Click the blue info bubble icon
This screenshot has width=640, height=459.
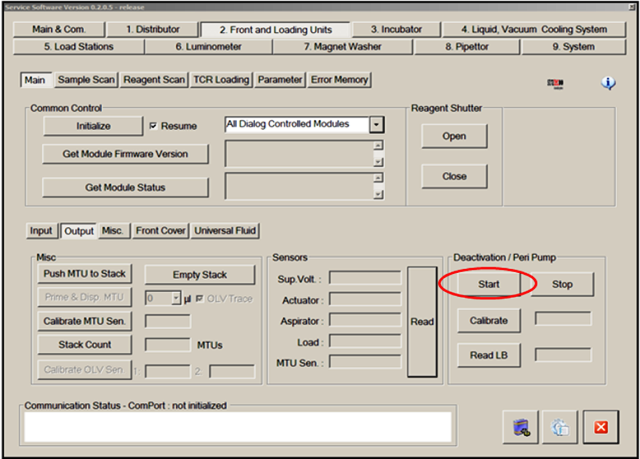[608, 83]
